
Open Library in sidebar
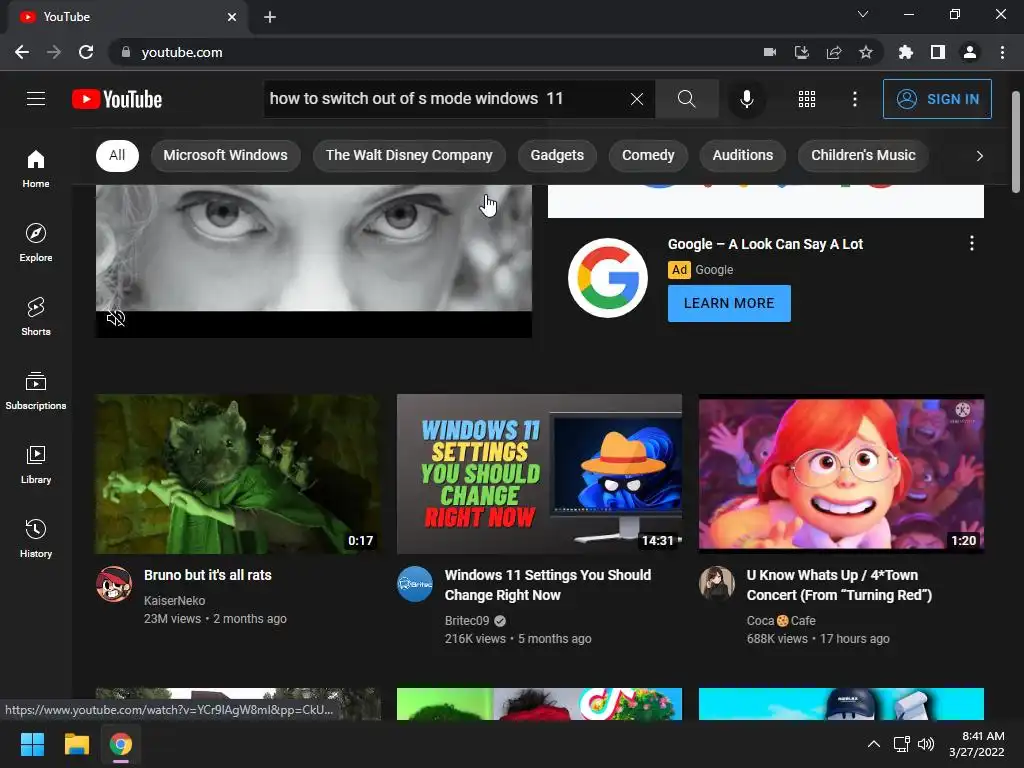36,464
